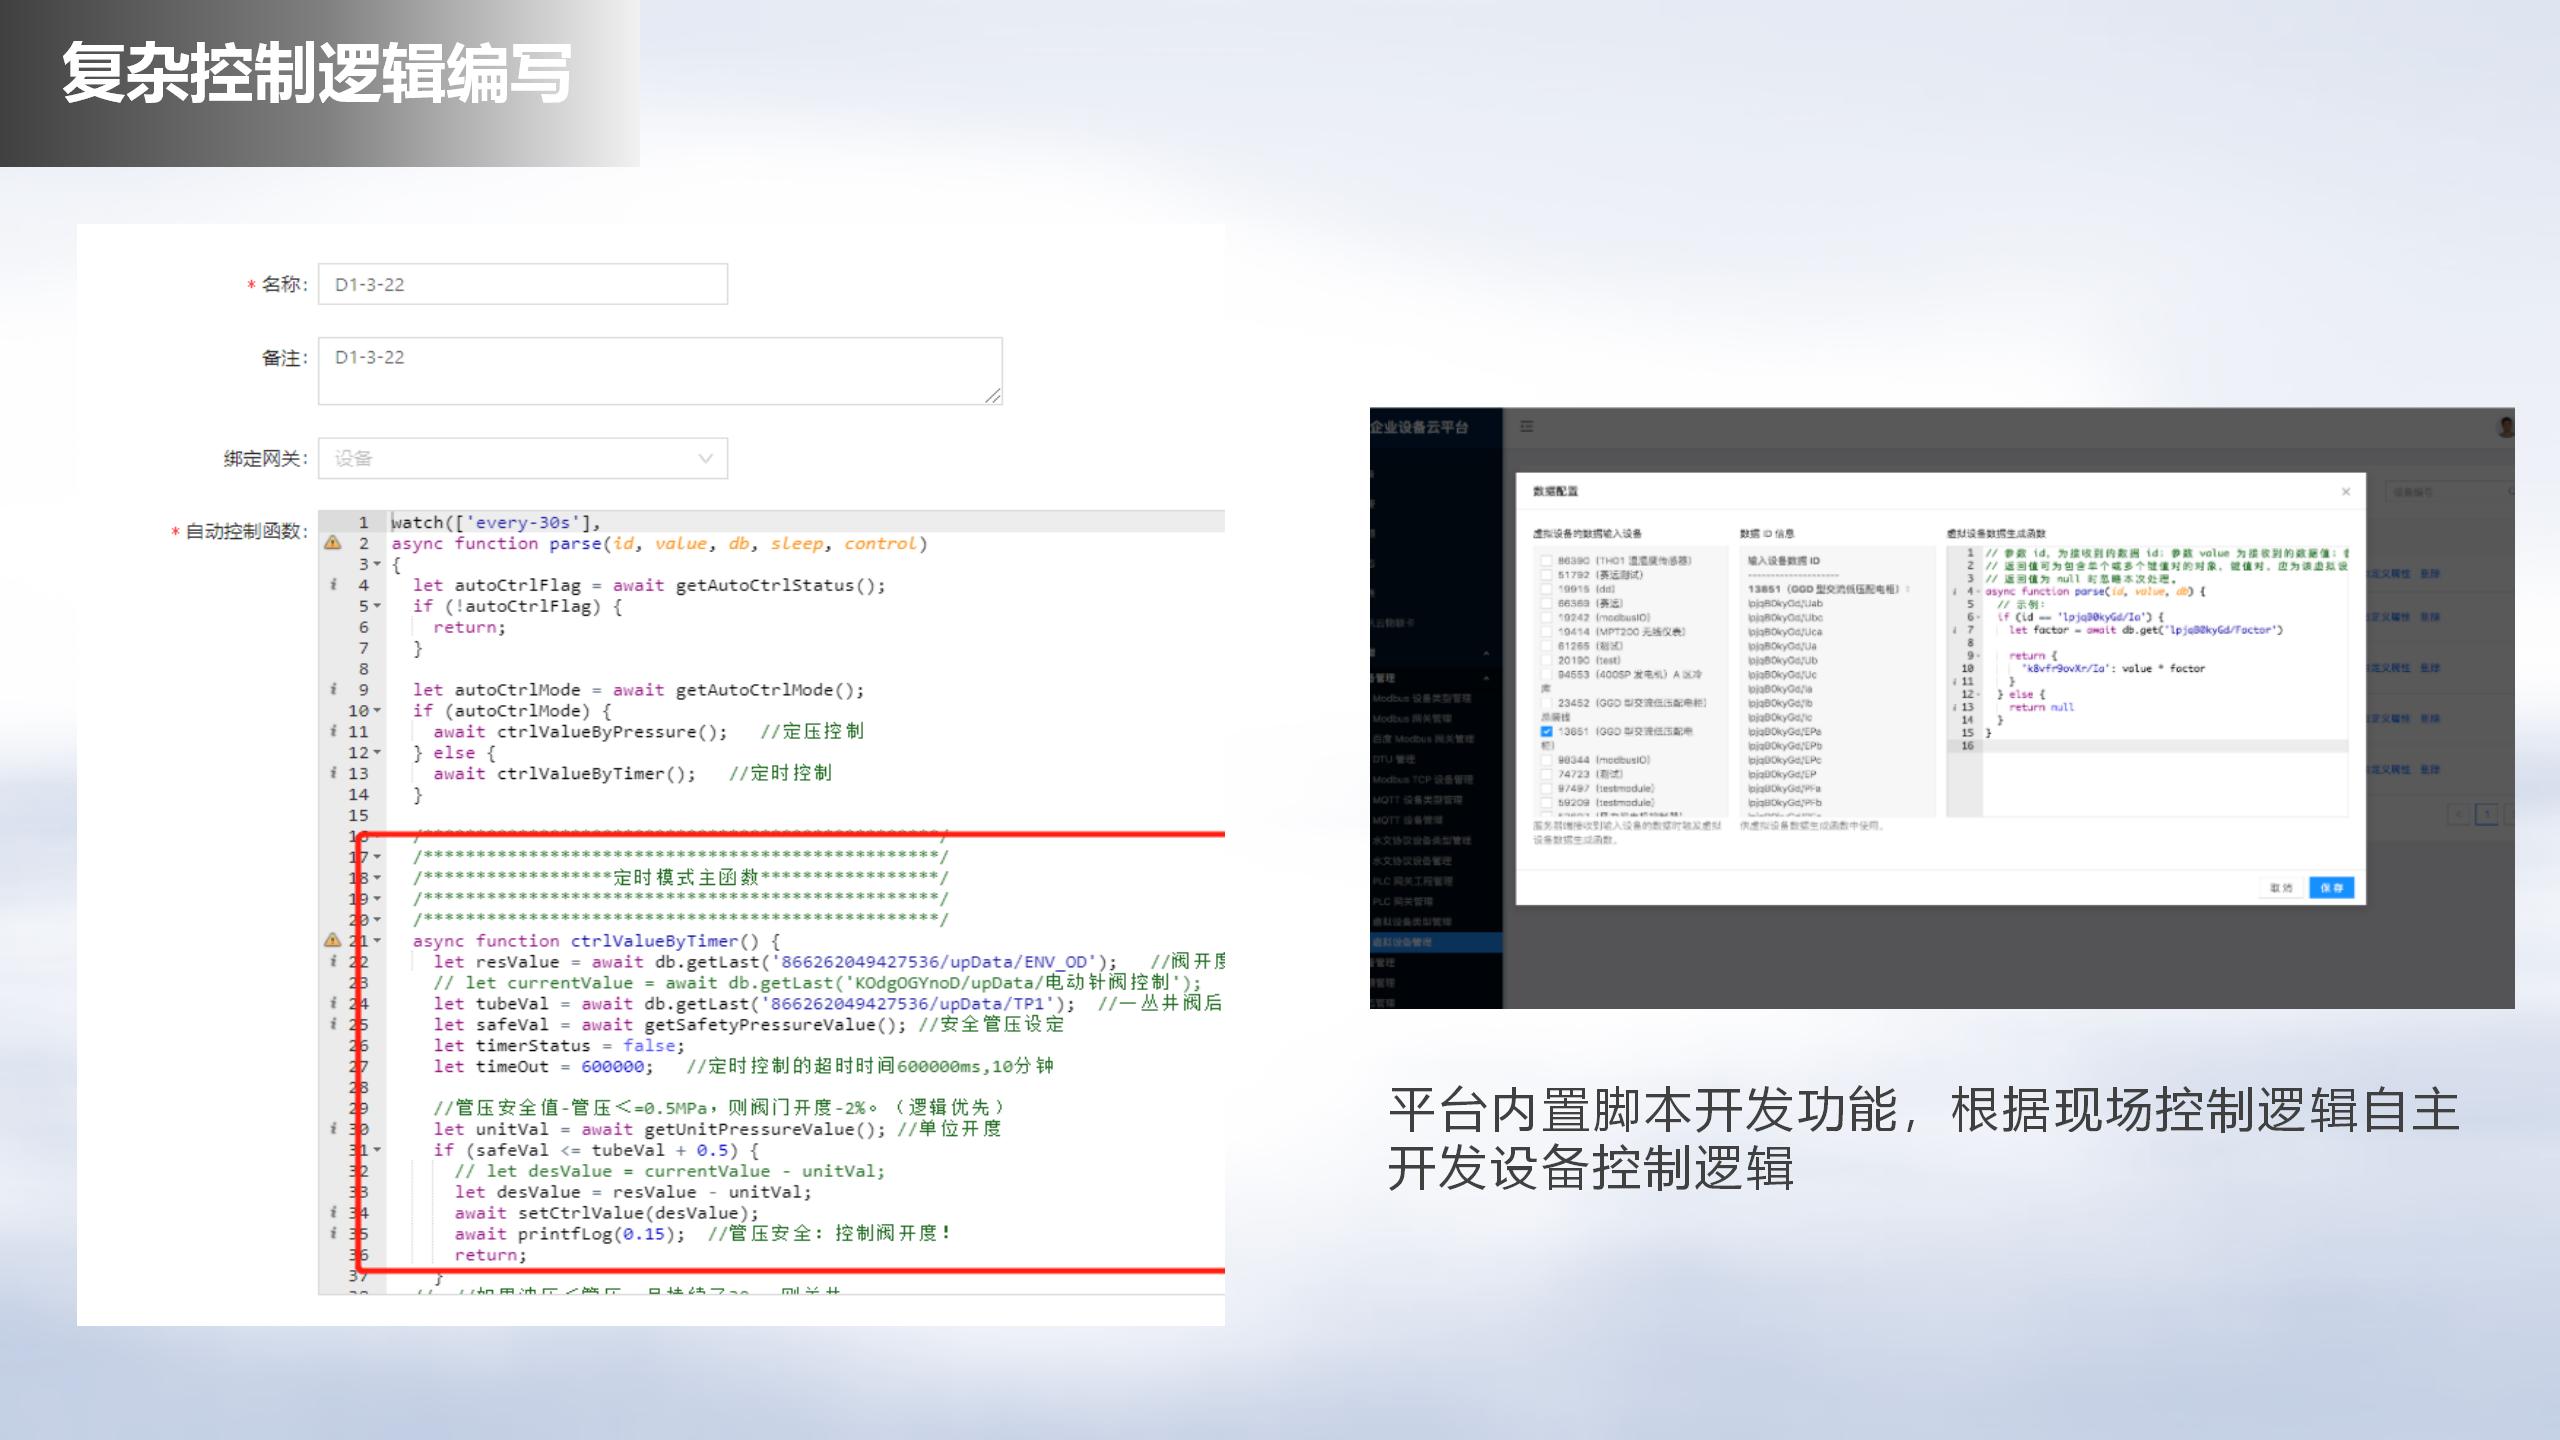Screen dimensions: 2560x1440
Task: Tick the checkbox for device 98344 (modbusIO)
Action: pos(1546,760)
